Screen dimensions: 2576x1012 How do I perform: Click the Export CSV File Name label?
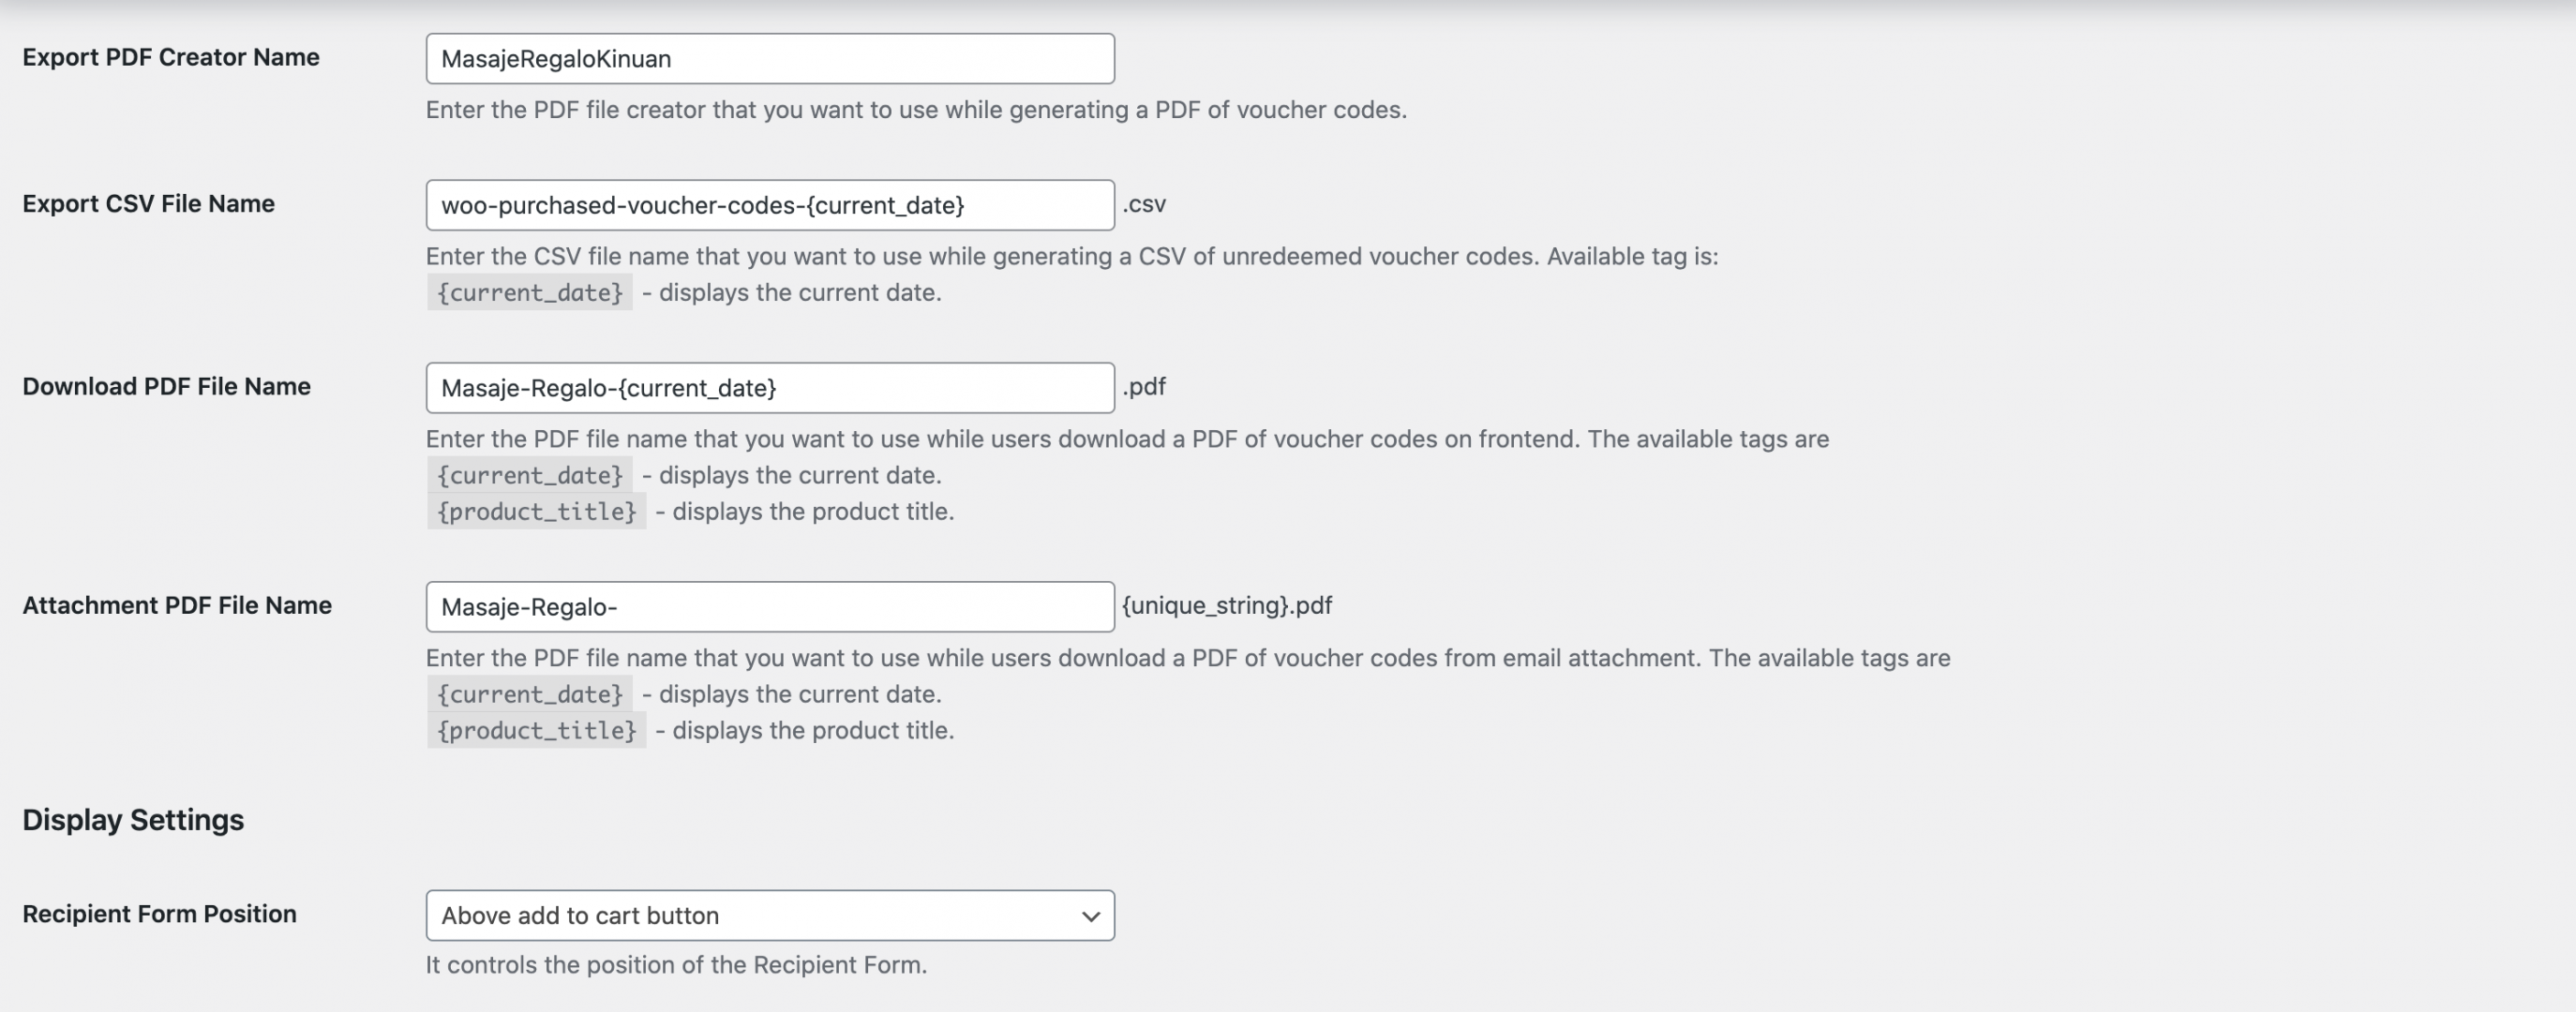tap(148, 204)
